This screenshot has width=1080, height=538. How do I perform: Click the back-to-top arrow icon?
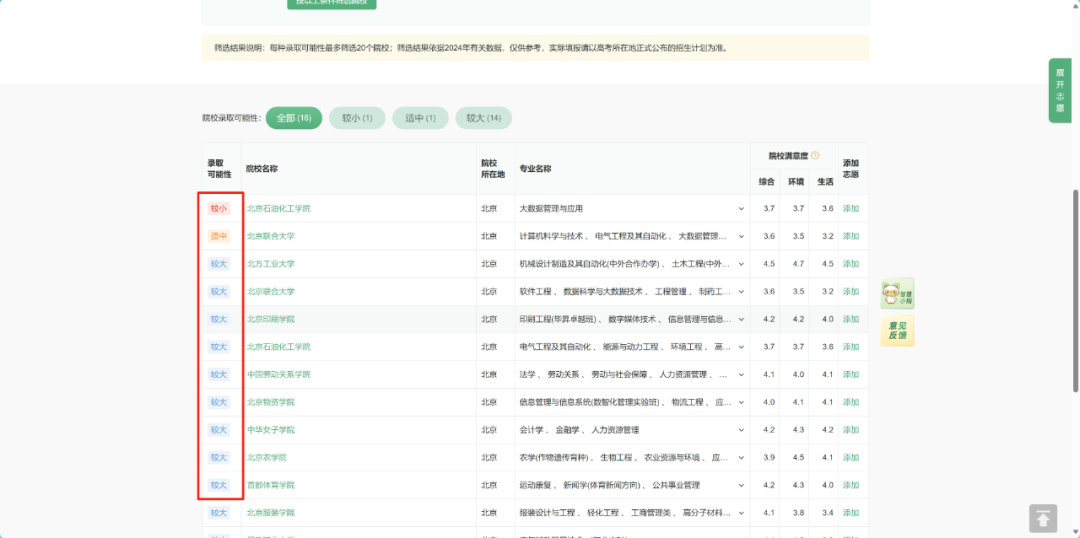click(x=1043, y=519)
